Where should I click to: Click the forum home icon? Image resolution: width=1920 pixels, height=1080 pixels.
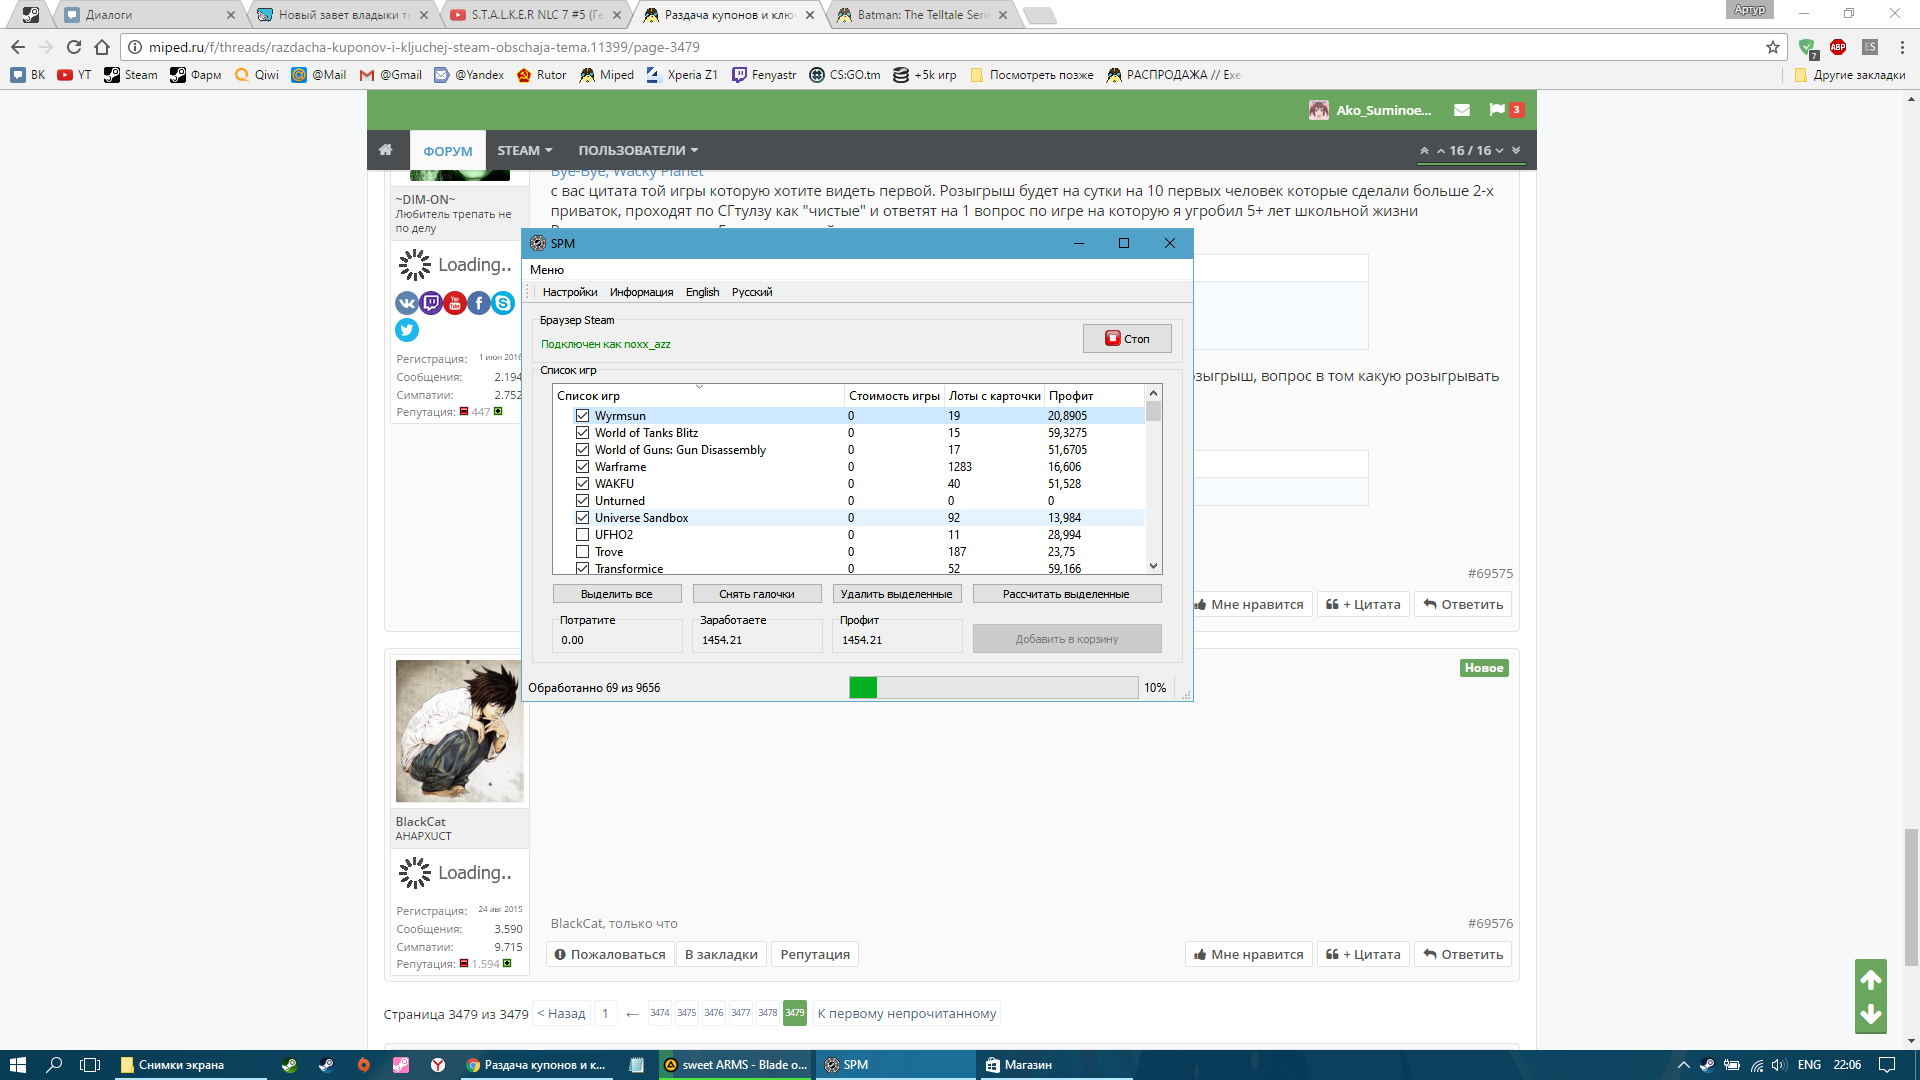[x=386, y=150]
